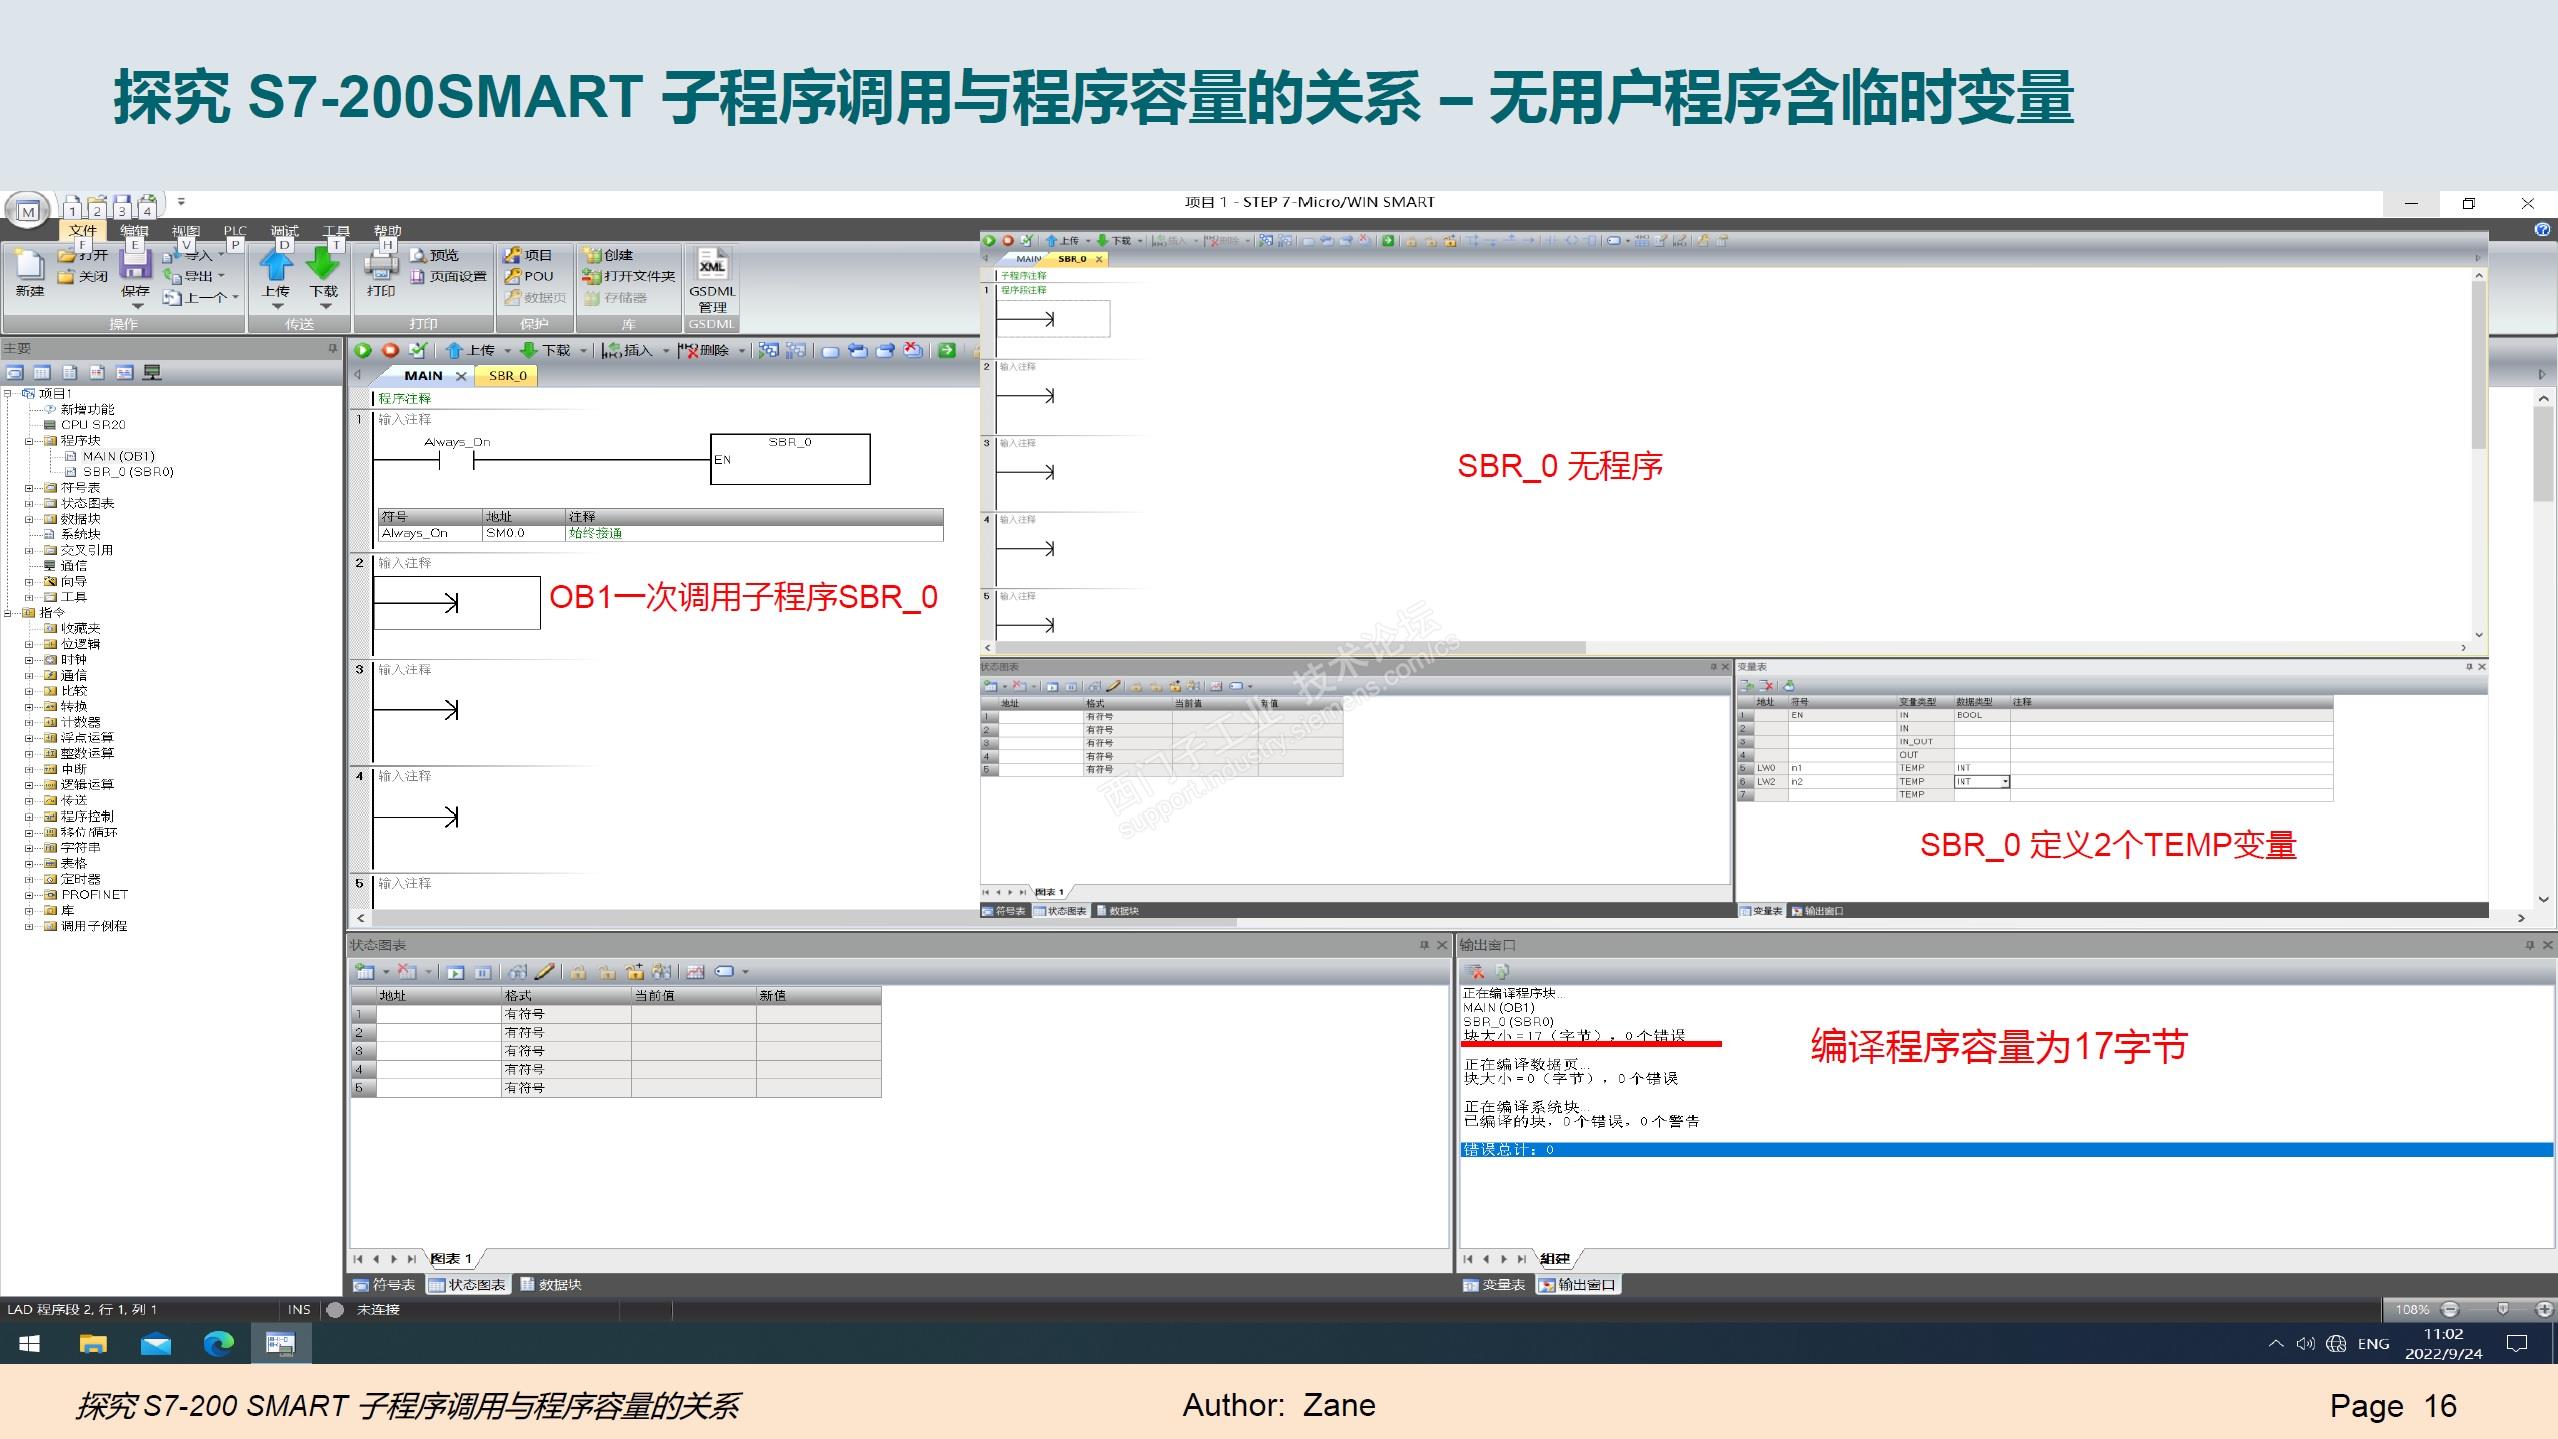Toggle the pin on 状态图表 panel header

coord(1424,945)
